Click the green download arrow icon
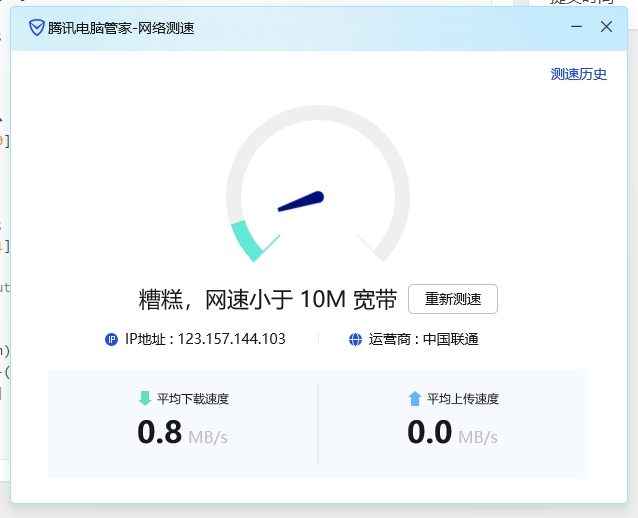This screenshot has height=518, width=638. tap(145, 398)
